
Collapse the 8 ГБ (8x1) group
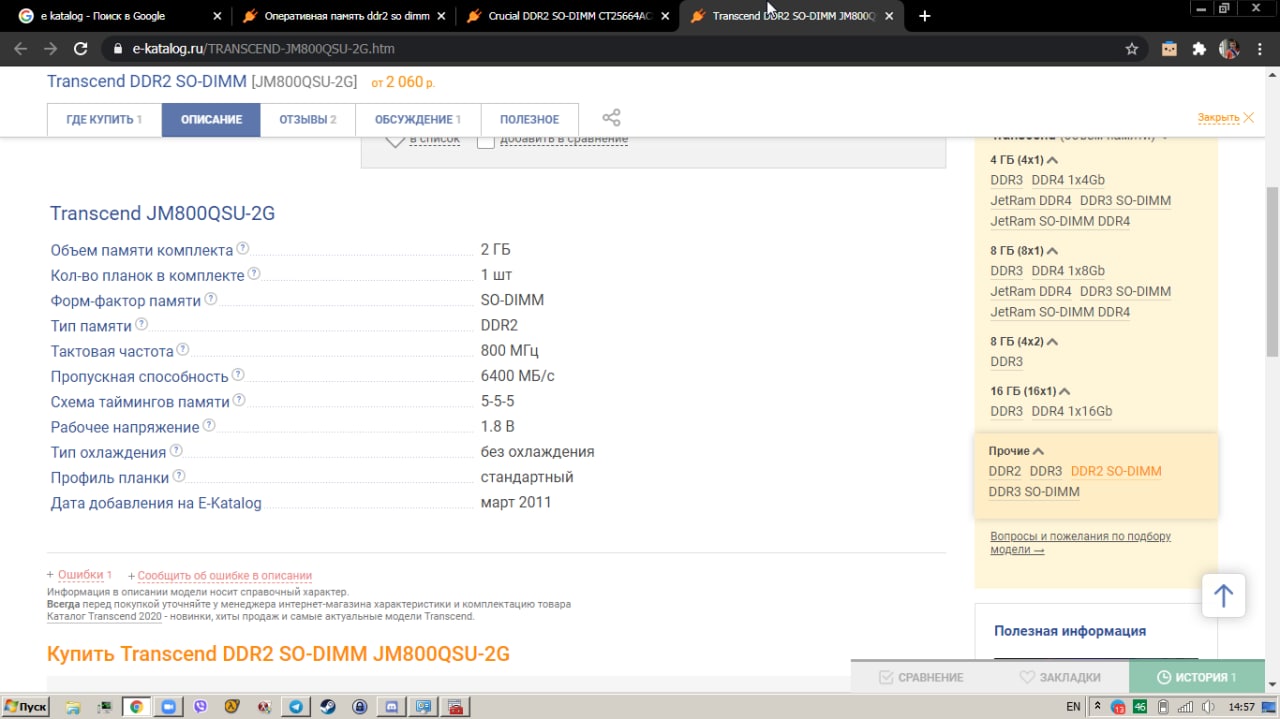pyautogui.click(x=1053, y=251)
